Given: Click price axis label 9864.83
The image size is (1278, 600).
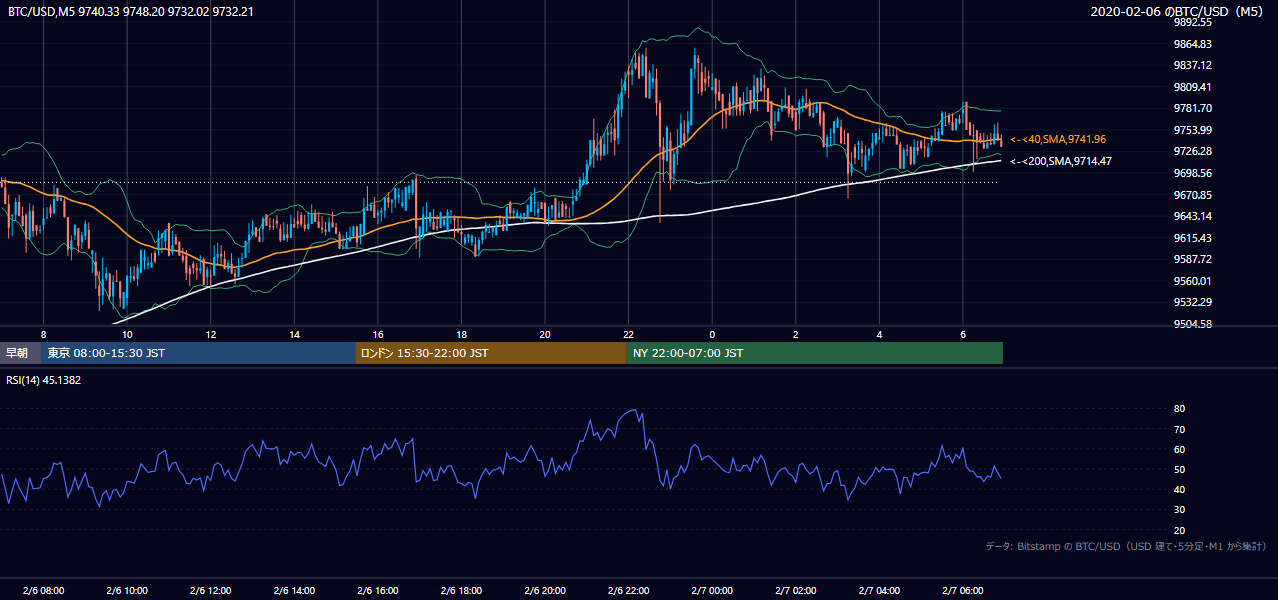Looking at the screenshot, I should 1193,44.
